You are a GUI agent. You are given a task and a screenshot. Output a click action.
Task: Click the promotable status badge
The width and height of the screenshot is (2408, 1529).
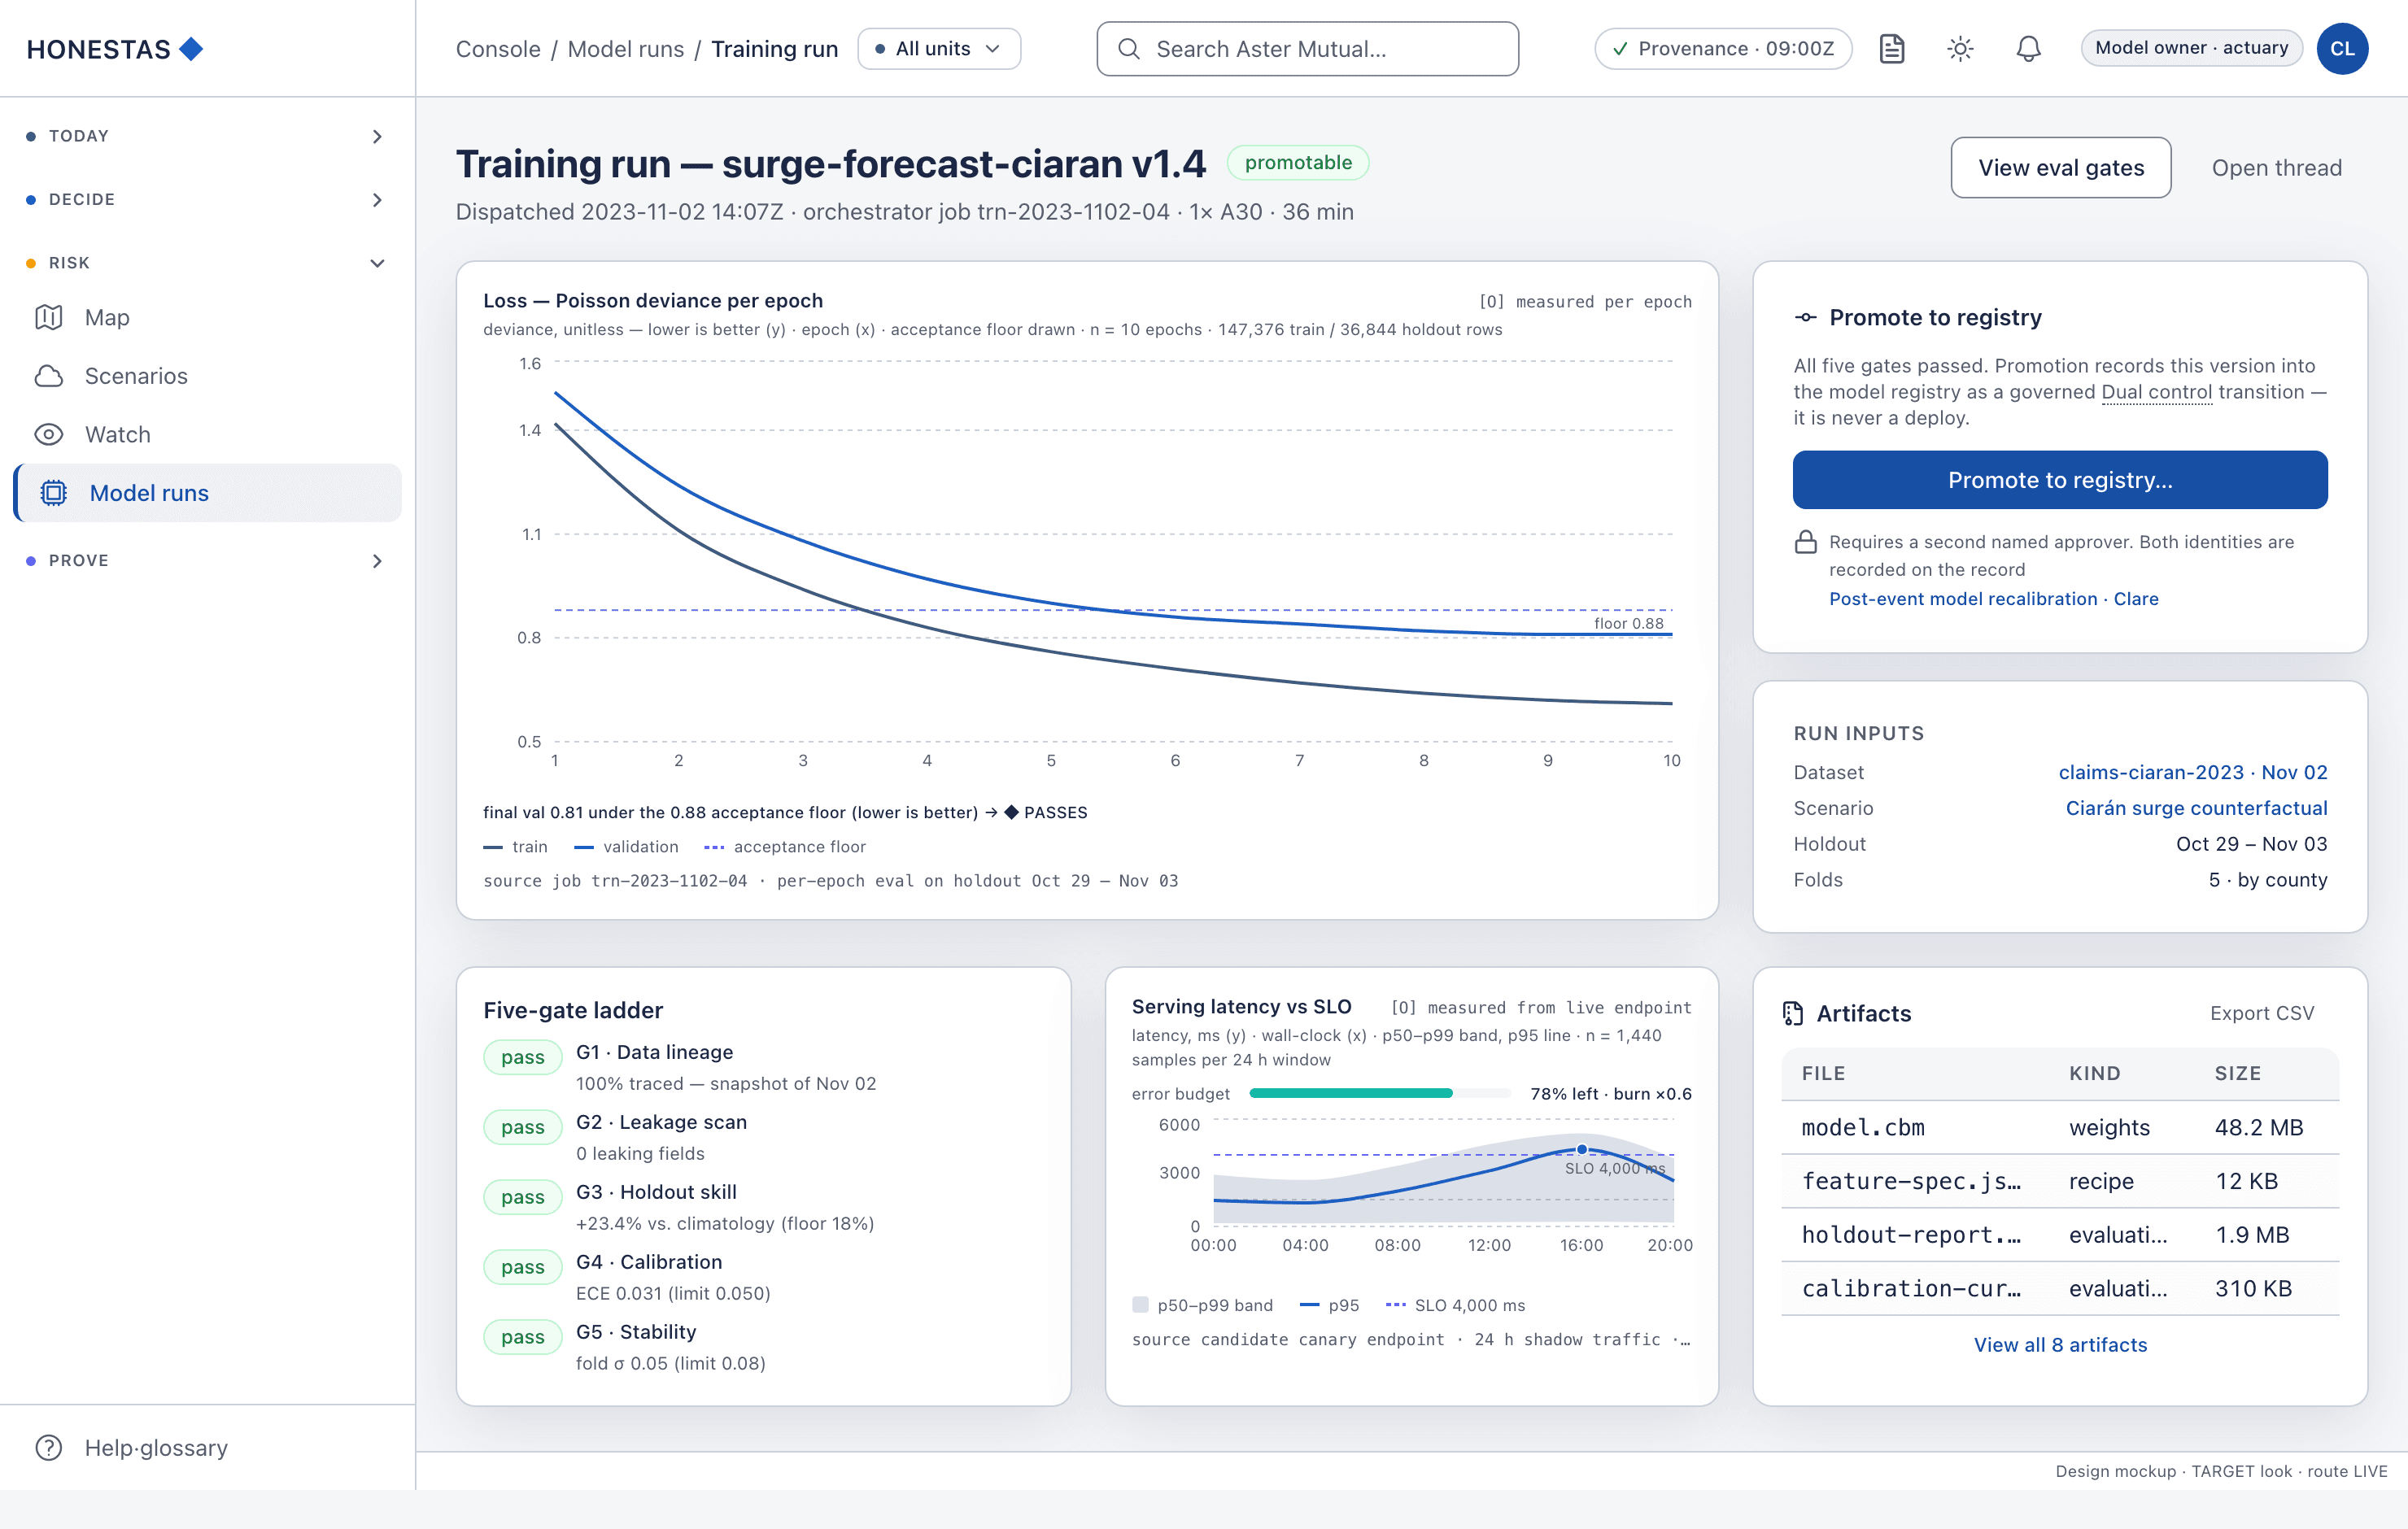tap(1298, 162)
